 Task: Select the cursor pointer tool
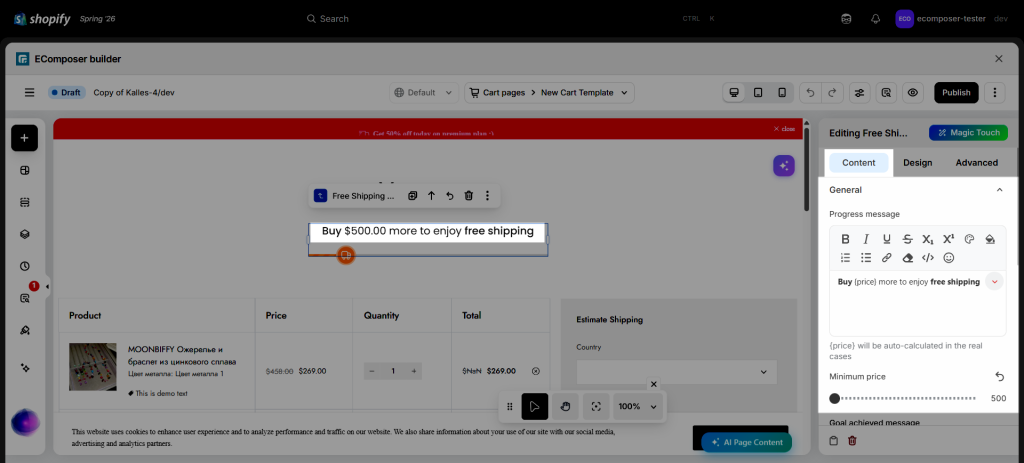(535, 406)
